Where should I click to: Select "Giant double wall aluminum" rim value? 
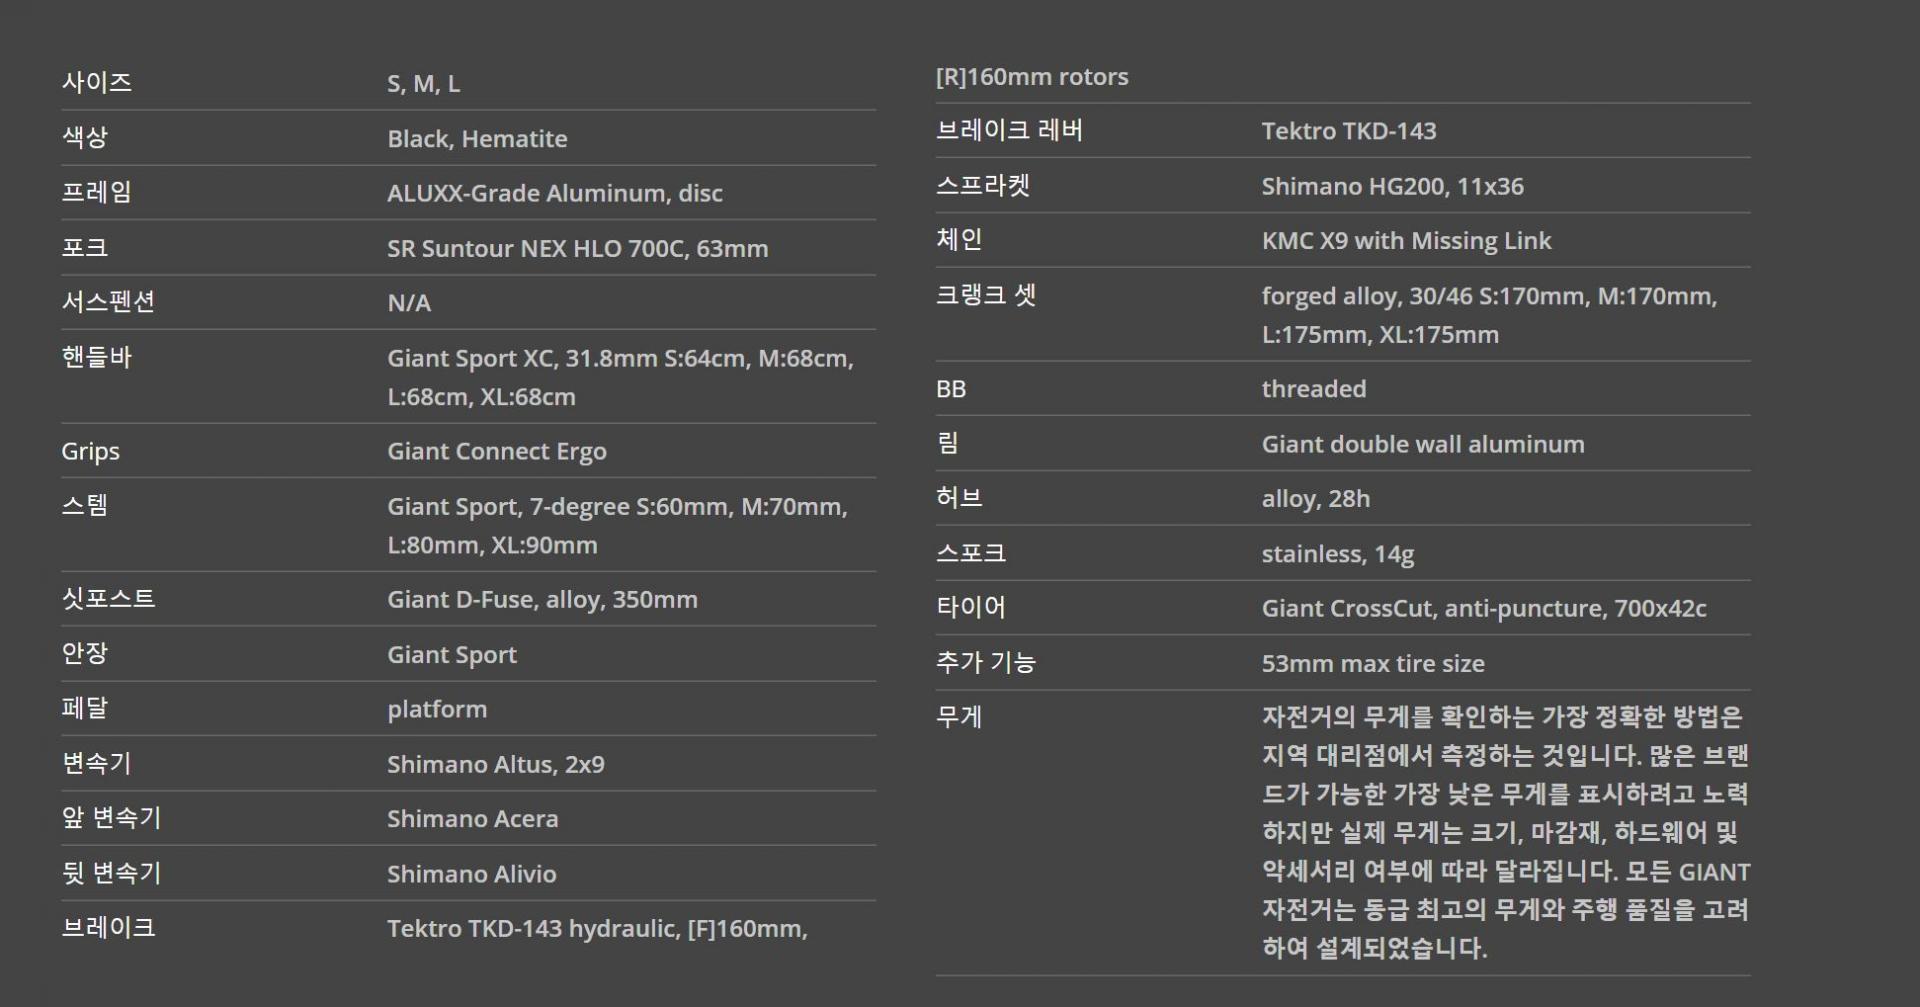pos(1423,445)
